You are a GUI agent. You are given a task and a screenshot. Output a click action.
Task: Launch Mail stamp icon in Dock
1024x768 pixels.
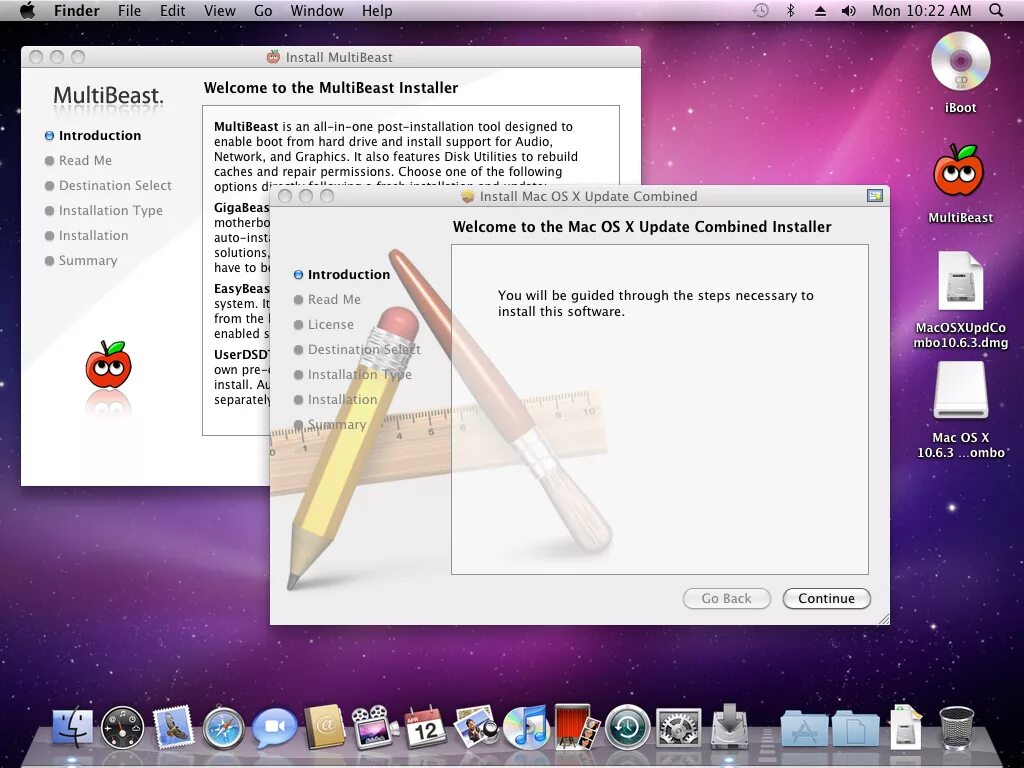pyautogui.click(x=173, y=727)
